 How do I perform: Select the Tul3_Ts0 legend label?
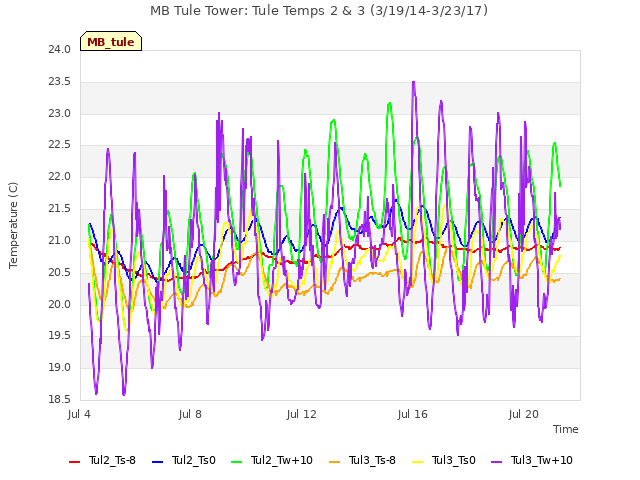454,460
